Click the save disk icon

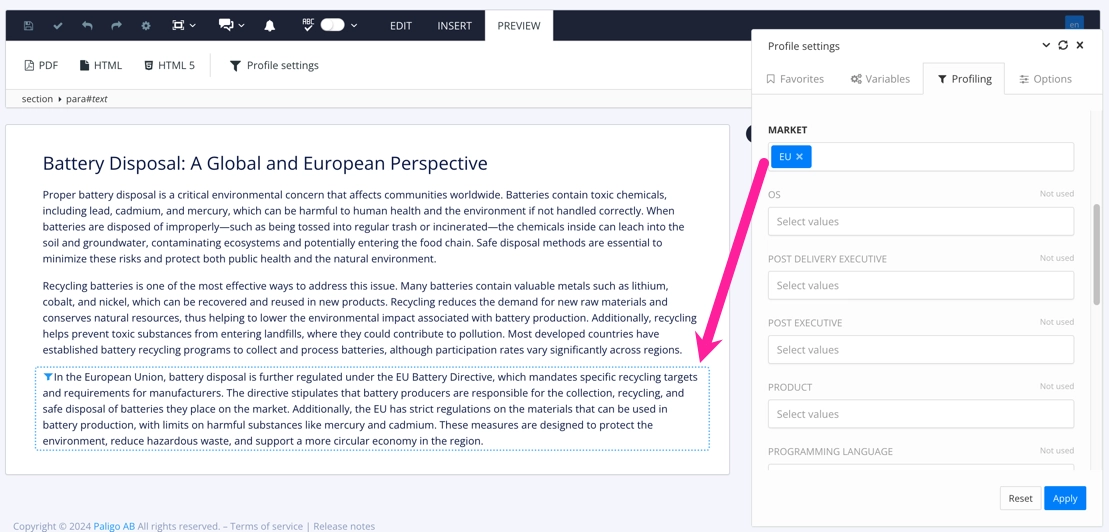(28, 25)
